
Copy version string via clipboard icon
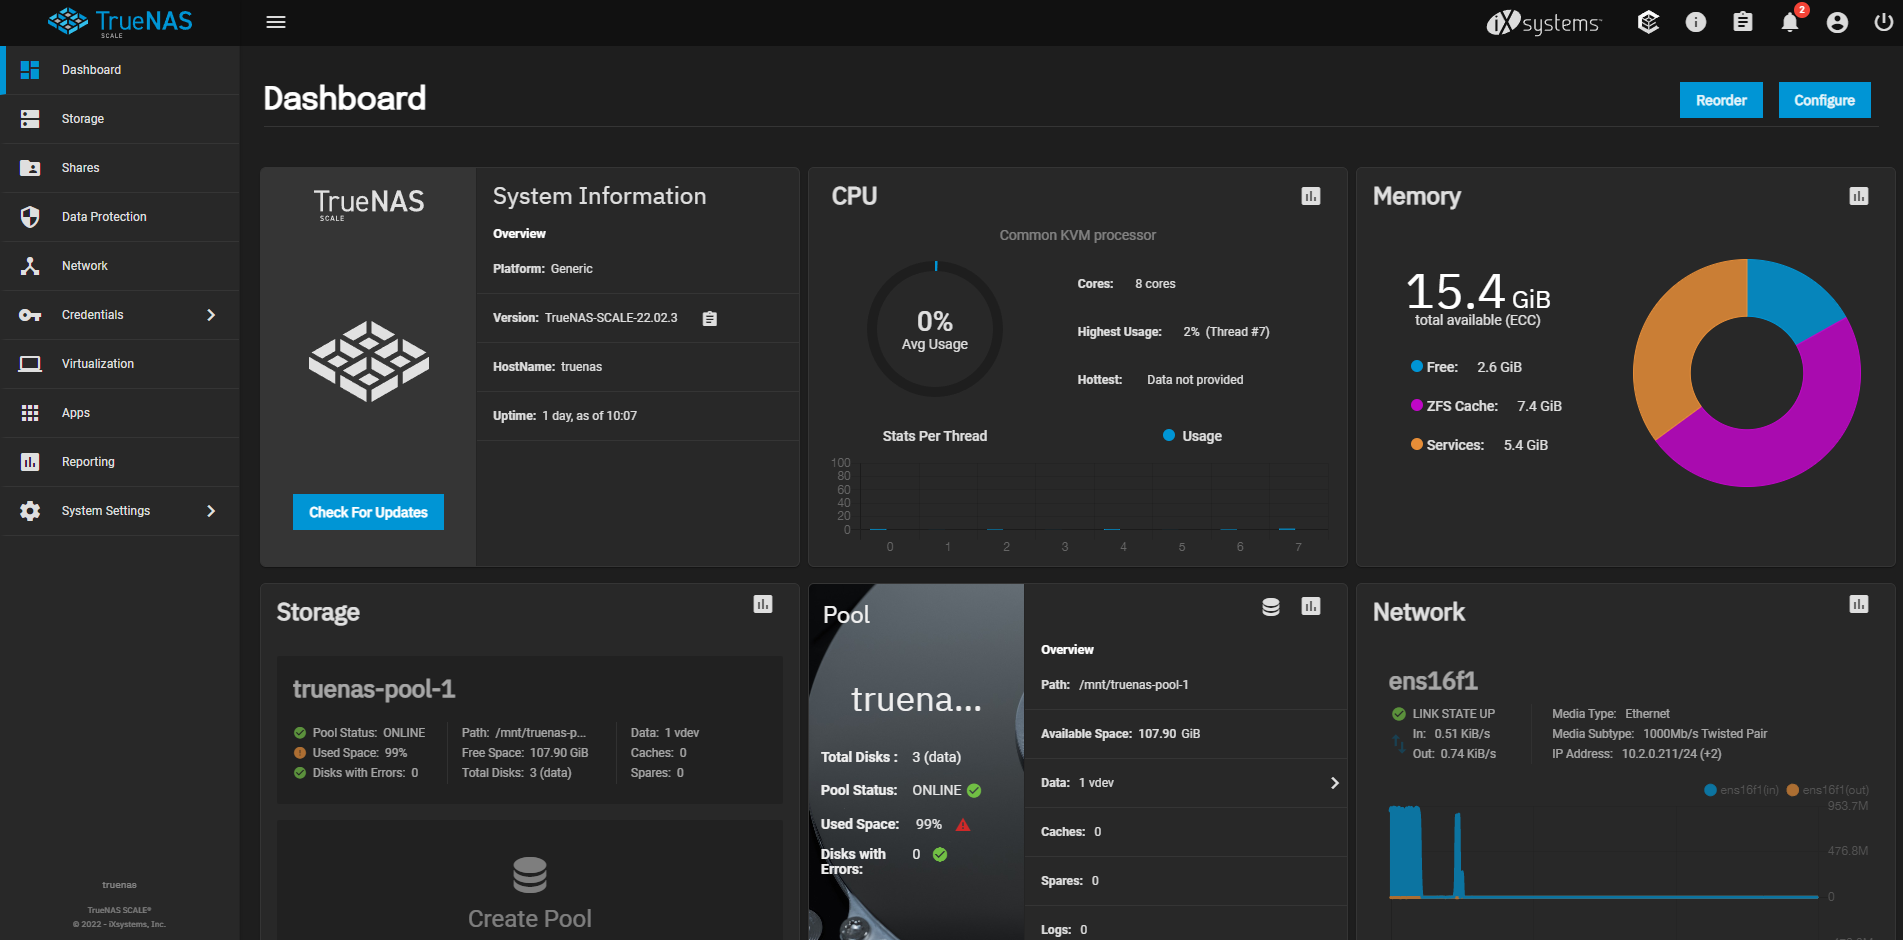(x=710, y=319)
